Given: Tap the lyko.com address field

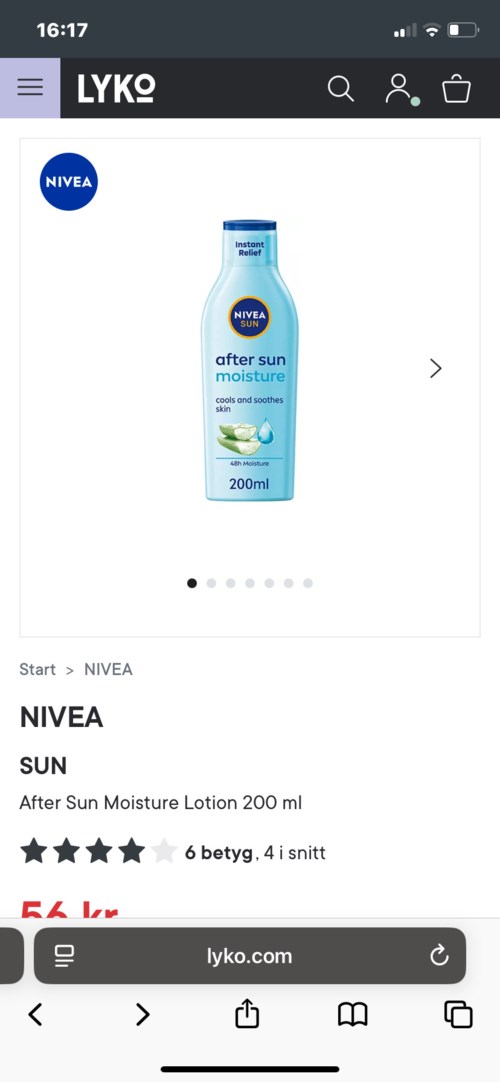Looking at the screenshot, I should click(x=250, y=956).
